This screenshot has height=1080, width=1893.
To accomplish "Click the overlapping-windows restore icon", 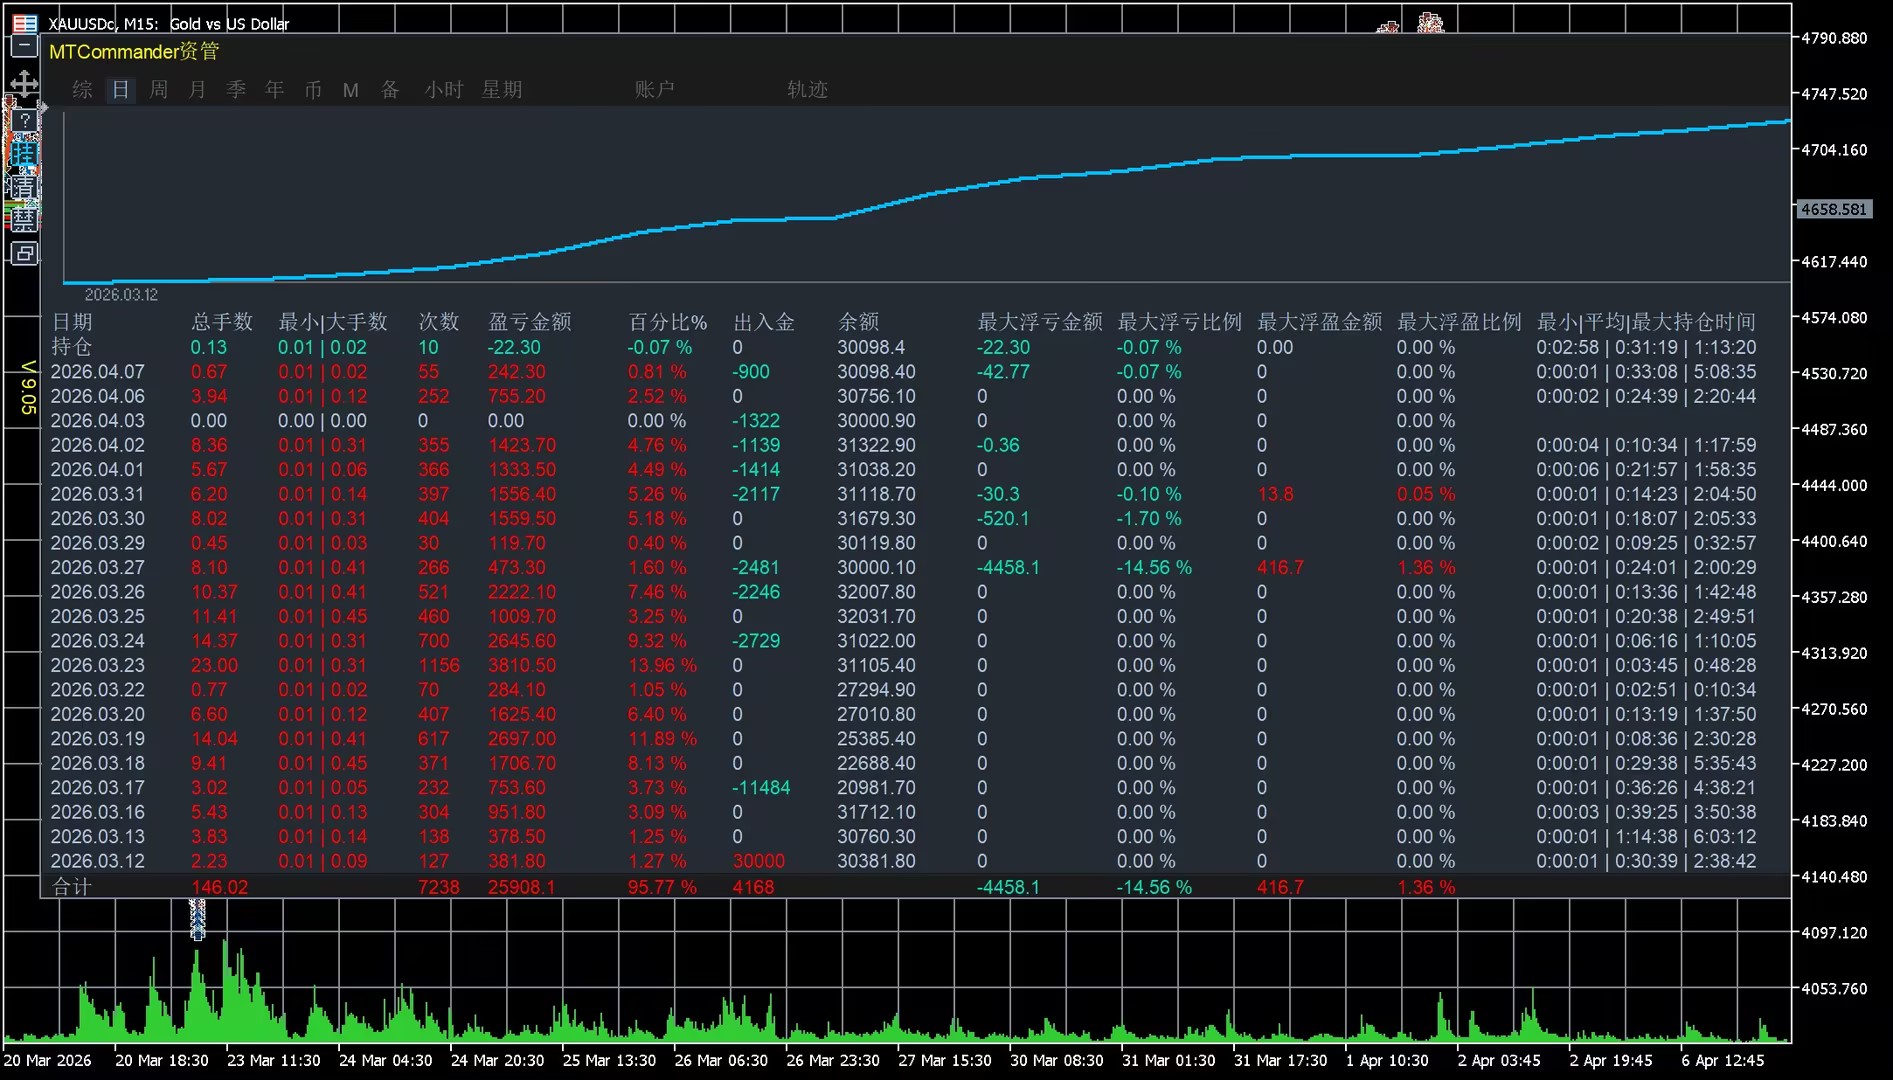I will (x=24, y=253).
